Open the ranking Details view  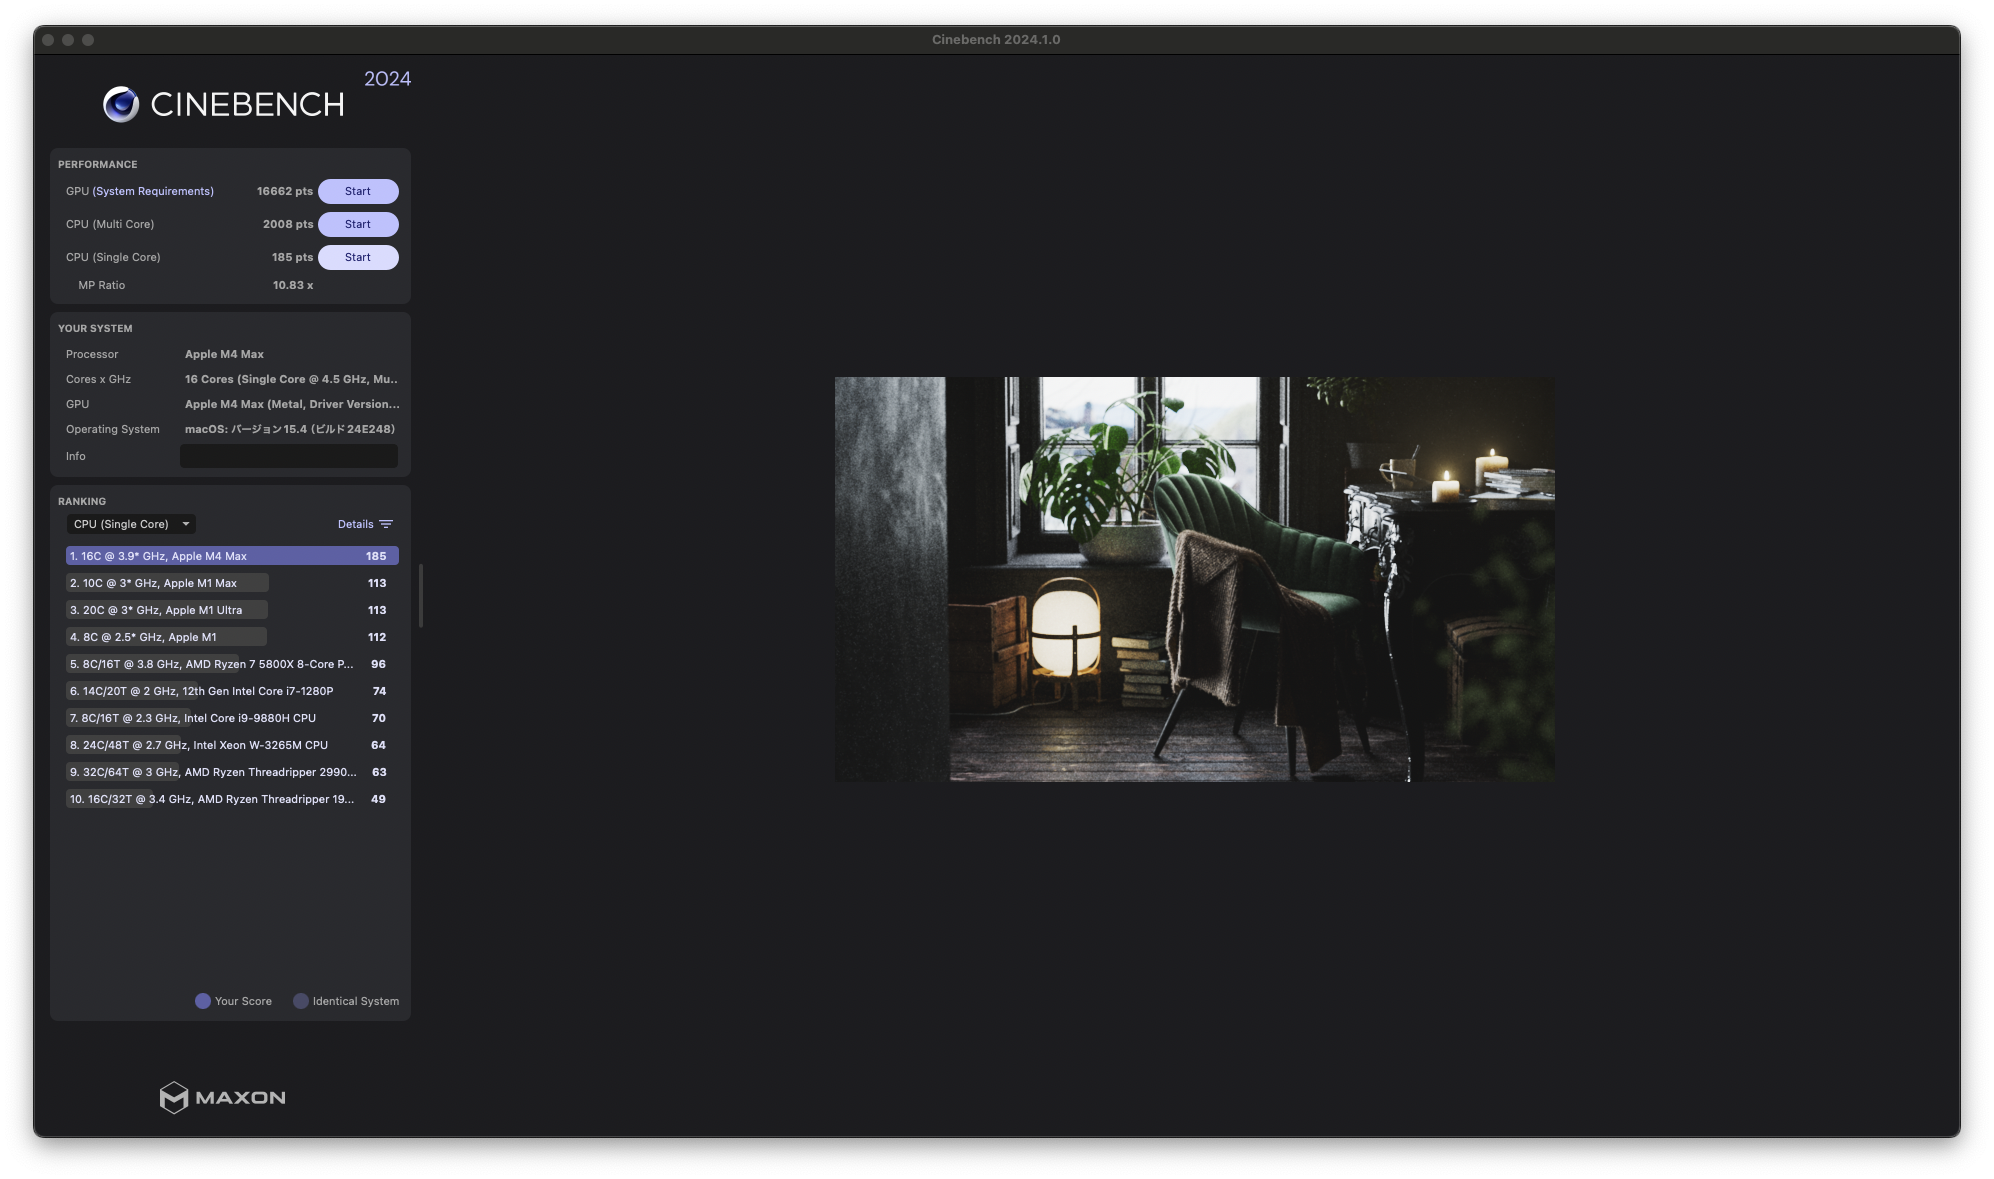(x=355, y=524)
